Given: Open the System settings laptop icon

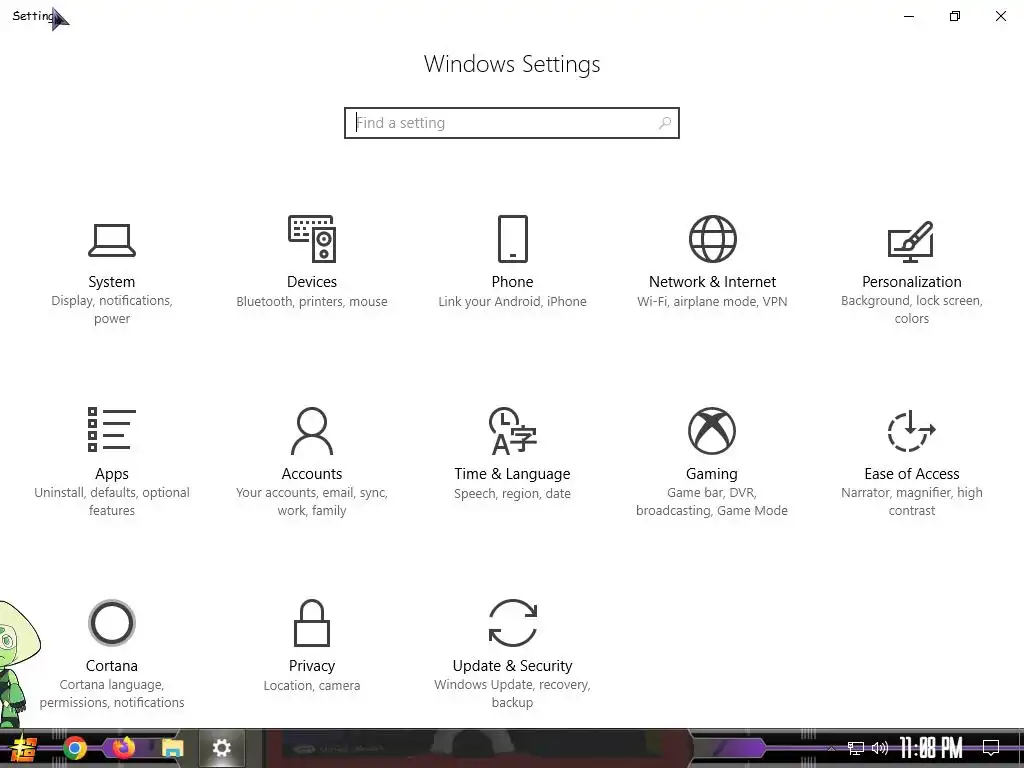Looking at the screenshot, I should (x=112, y=240).
